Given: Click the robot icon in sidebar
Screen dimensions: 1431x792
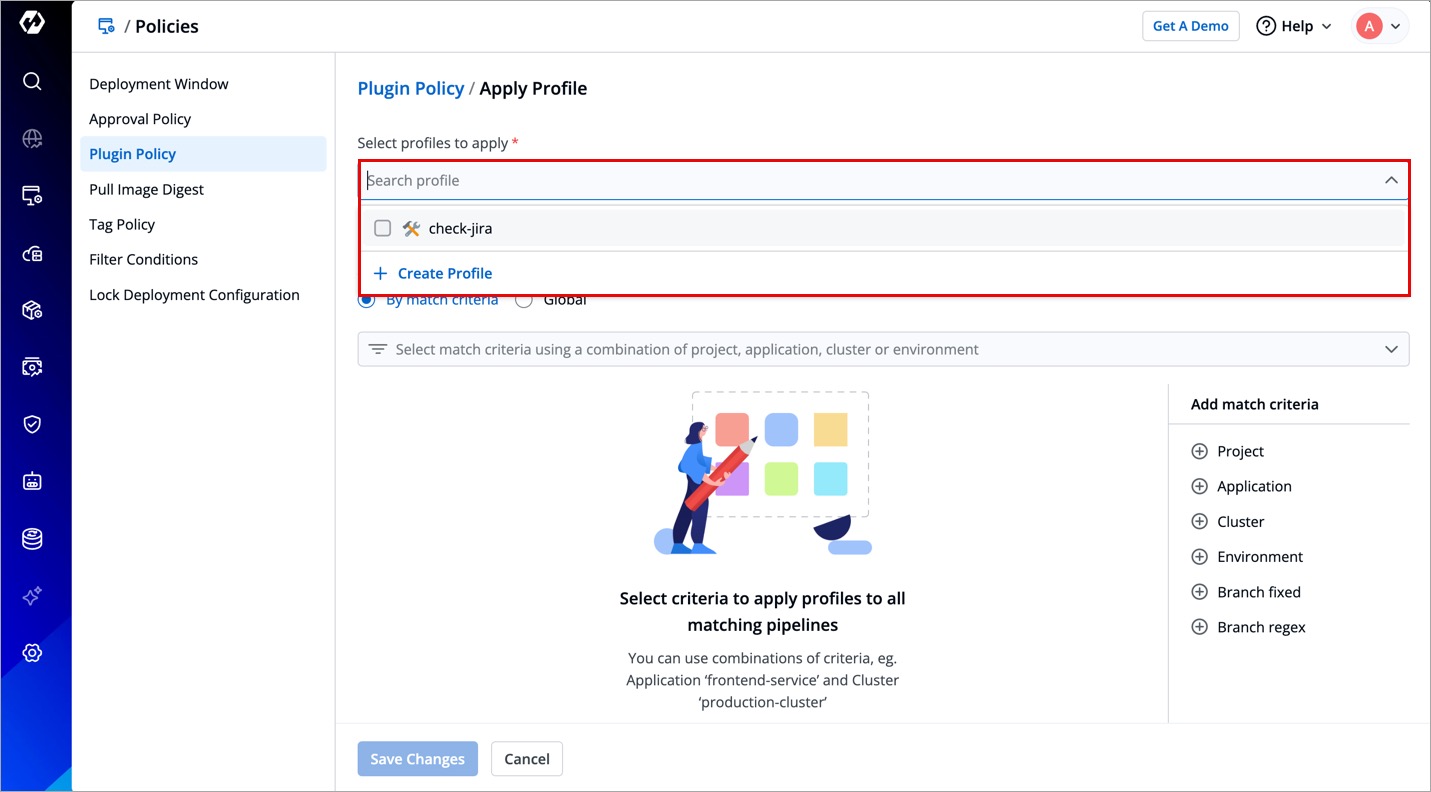Looking at the screenshot, I should coord(32,482).
